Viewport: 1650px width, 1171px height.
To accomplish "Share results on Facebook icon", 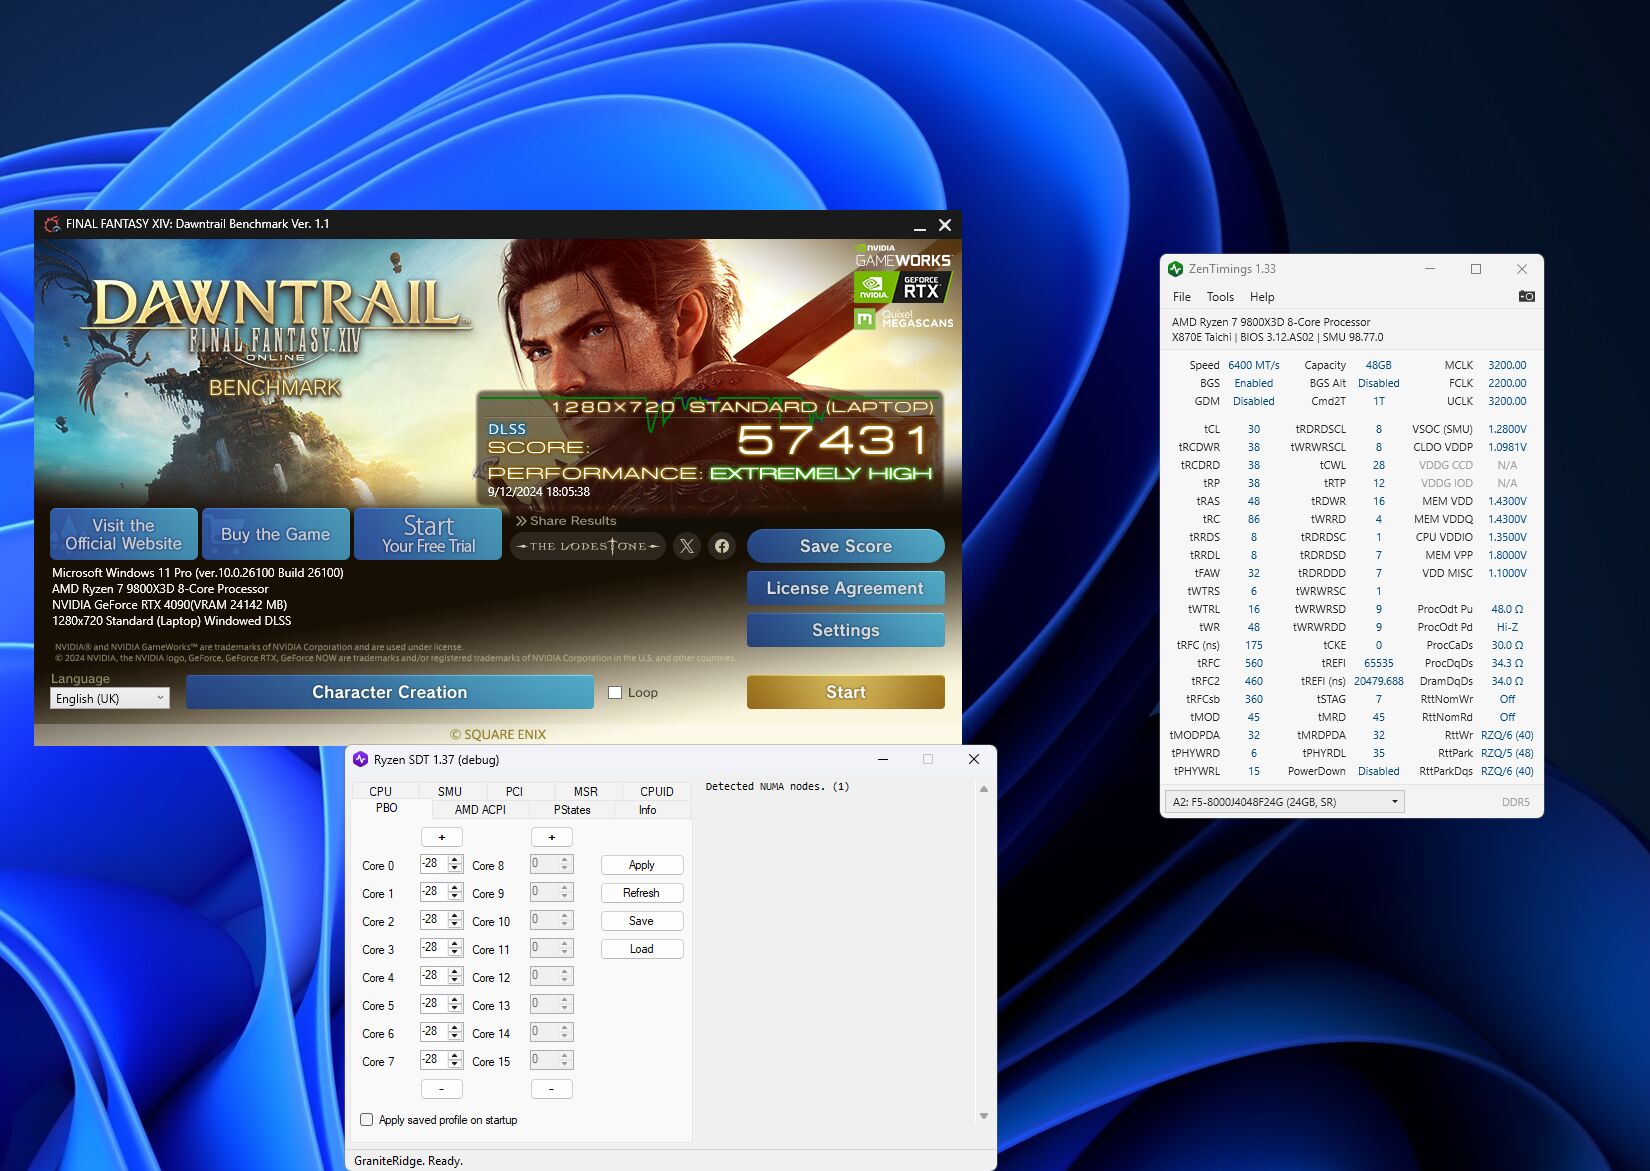I will point(722,546).
